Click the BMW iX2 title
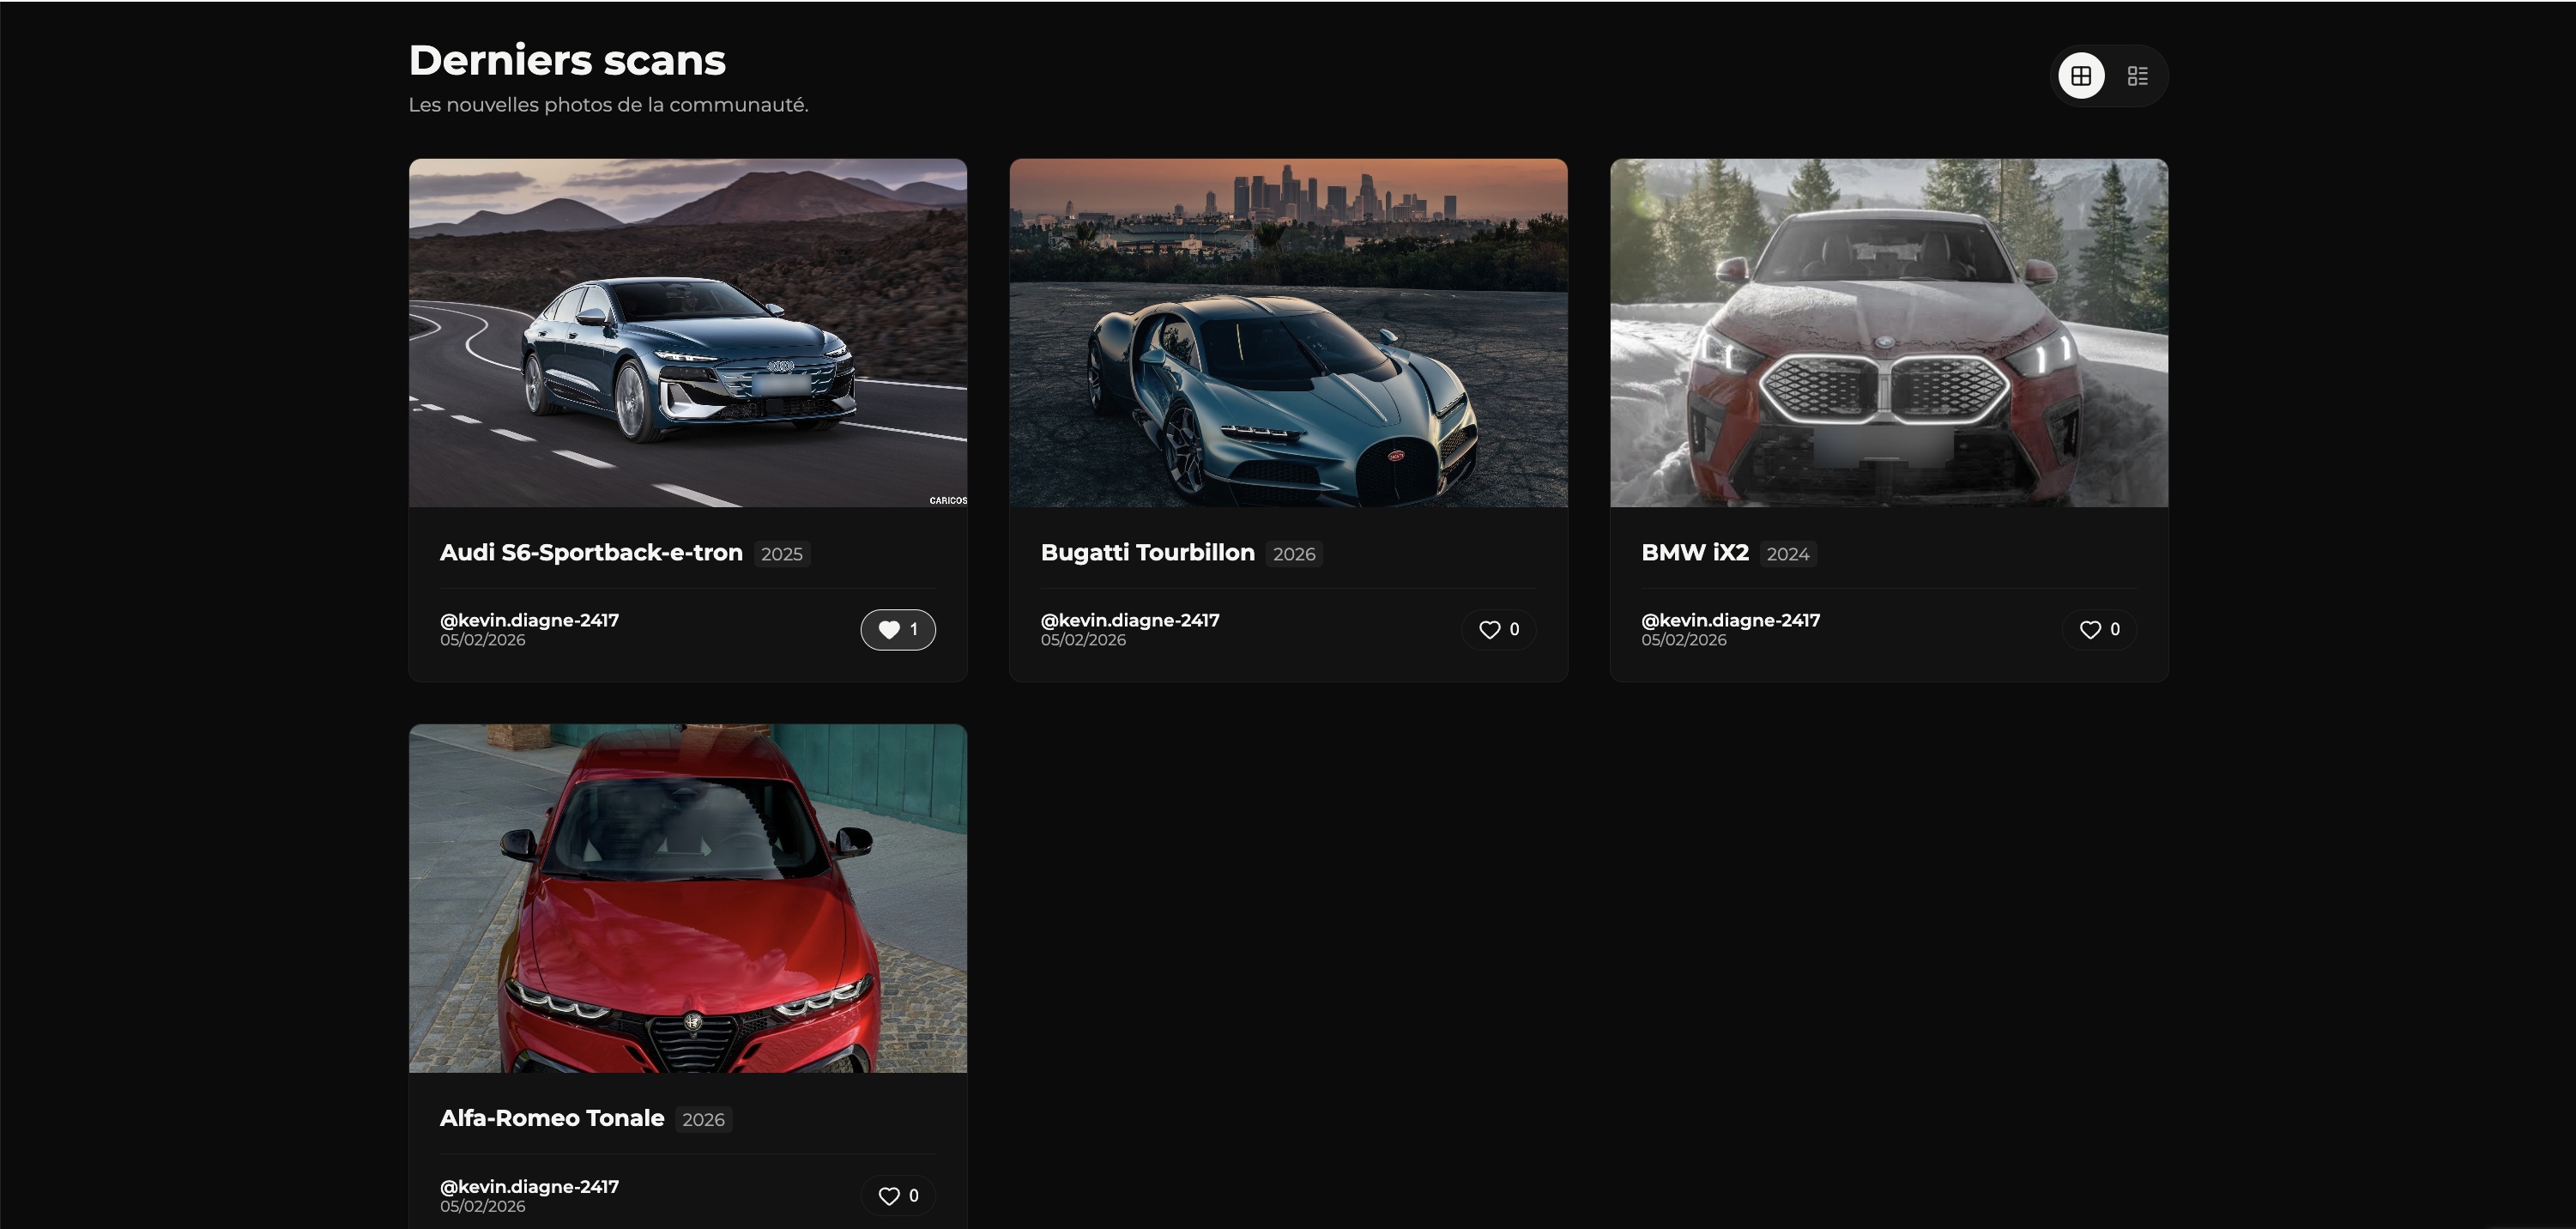The width and height of the screenshot is (2576, 1229). (1695, 553)
